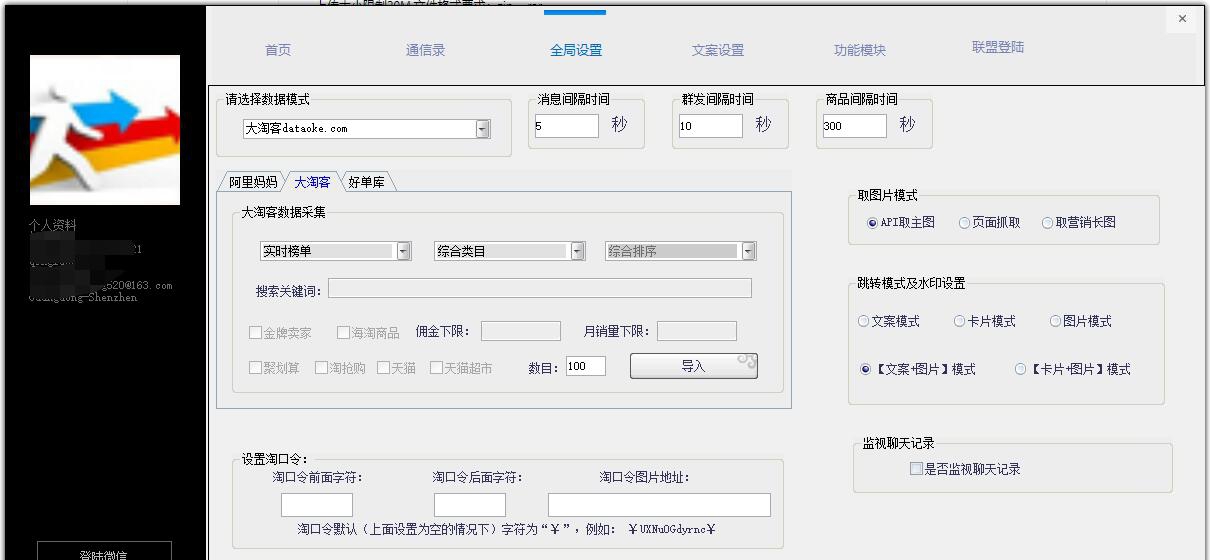Open the 好单库 sub-tab
The width and height of the screenshot is (1210, 560).
(x=366, y=182)
